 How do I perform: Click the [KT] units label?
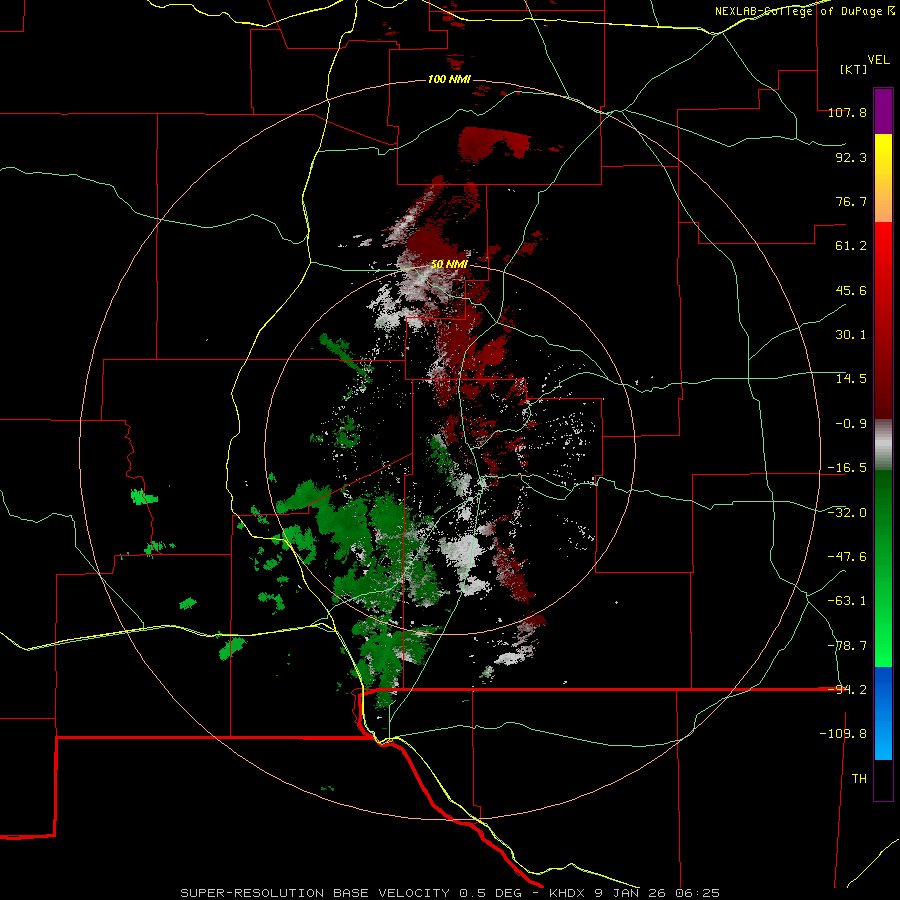point(853,69)
